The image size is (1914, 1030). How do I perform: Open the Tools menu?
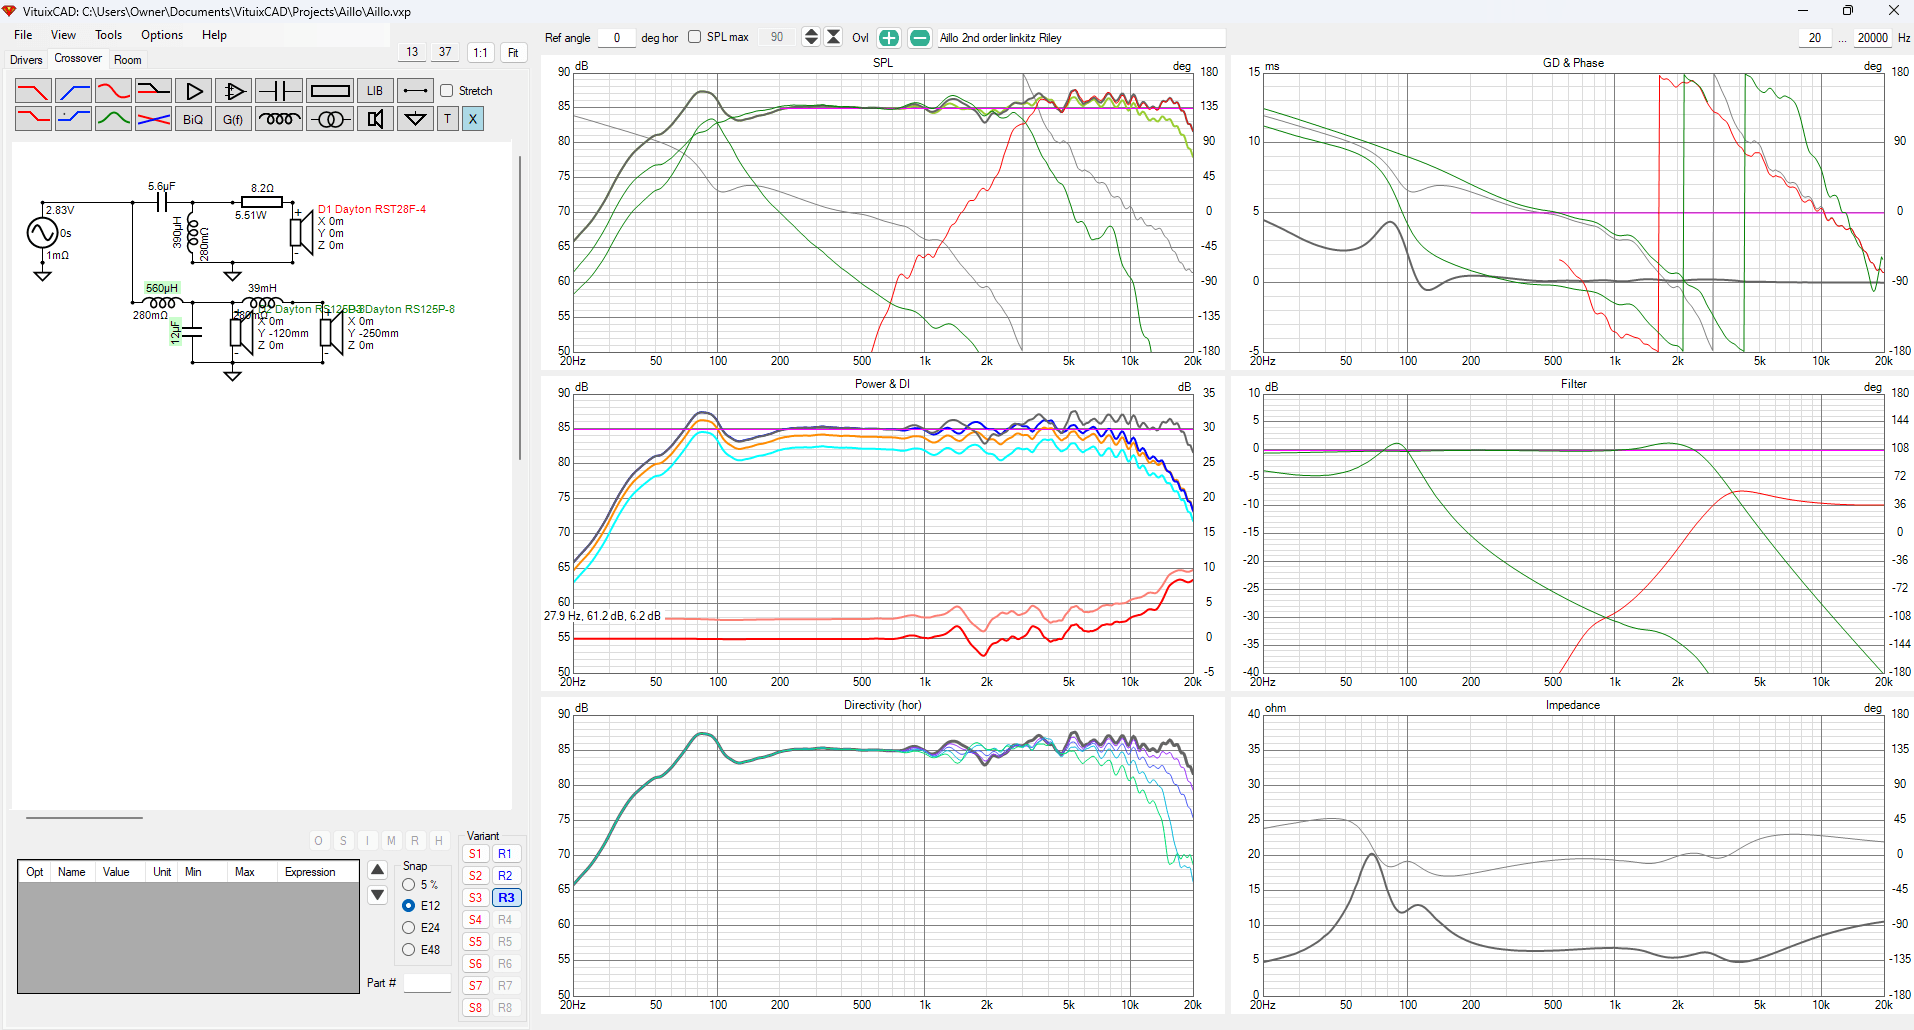pos(108,35)
